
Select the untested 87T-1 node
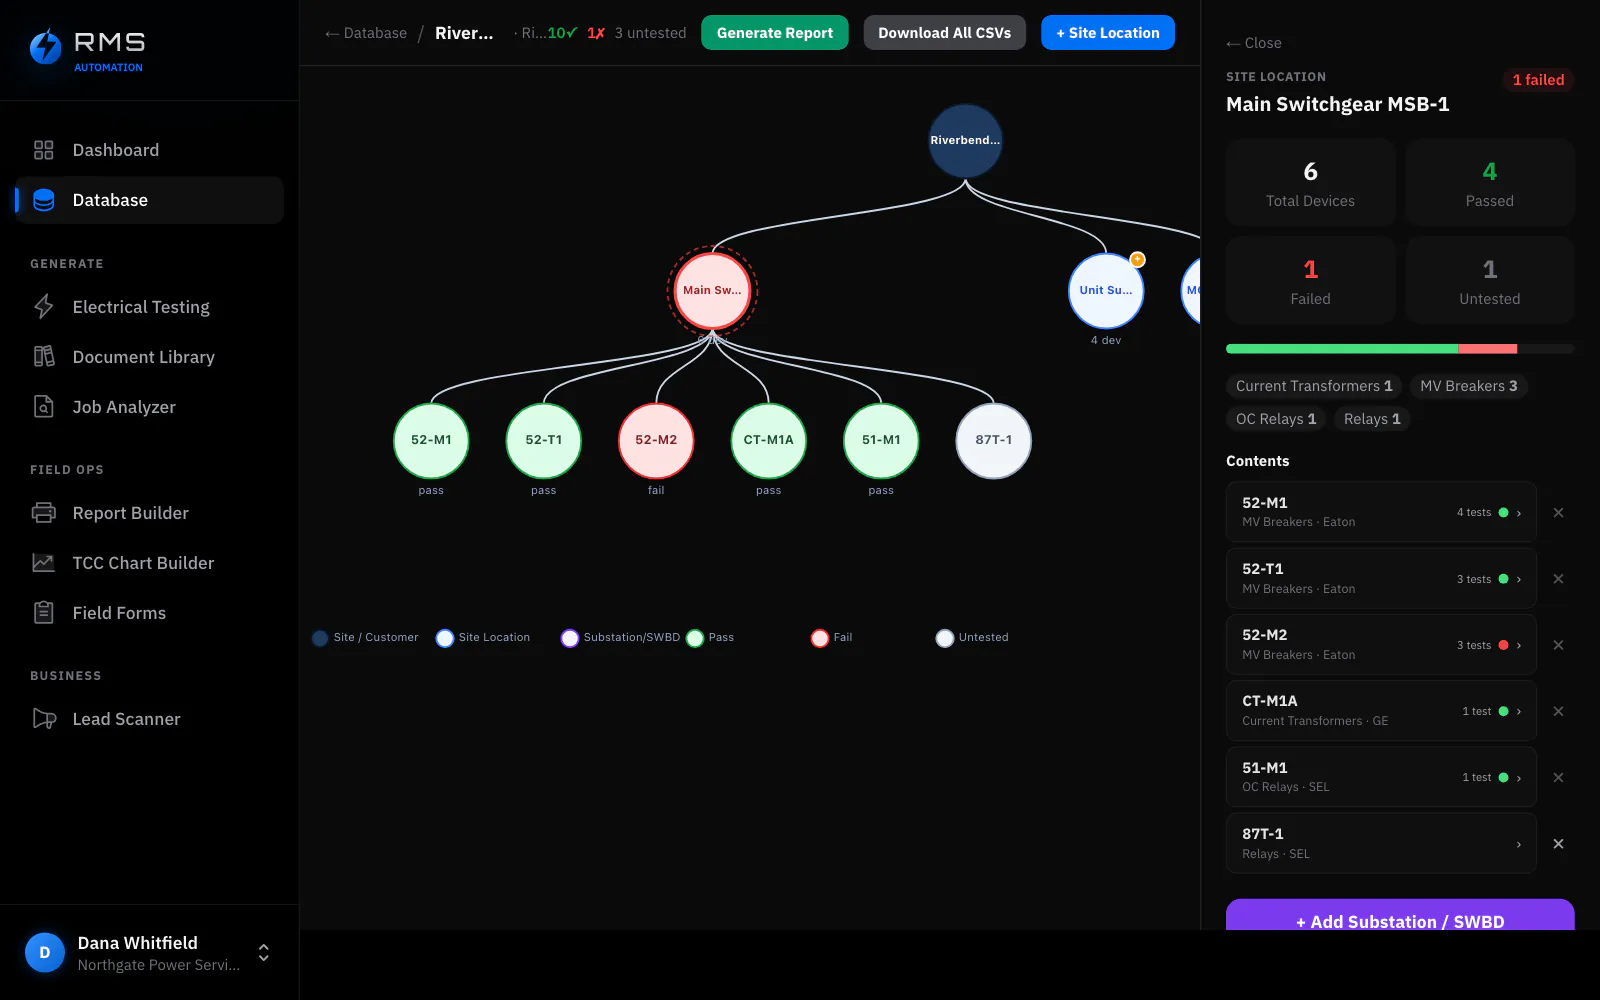click(x=994, y=441)
